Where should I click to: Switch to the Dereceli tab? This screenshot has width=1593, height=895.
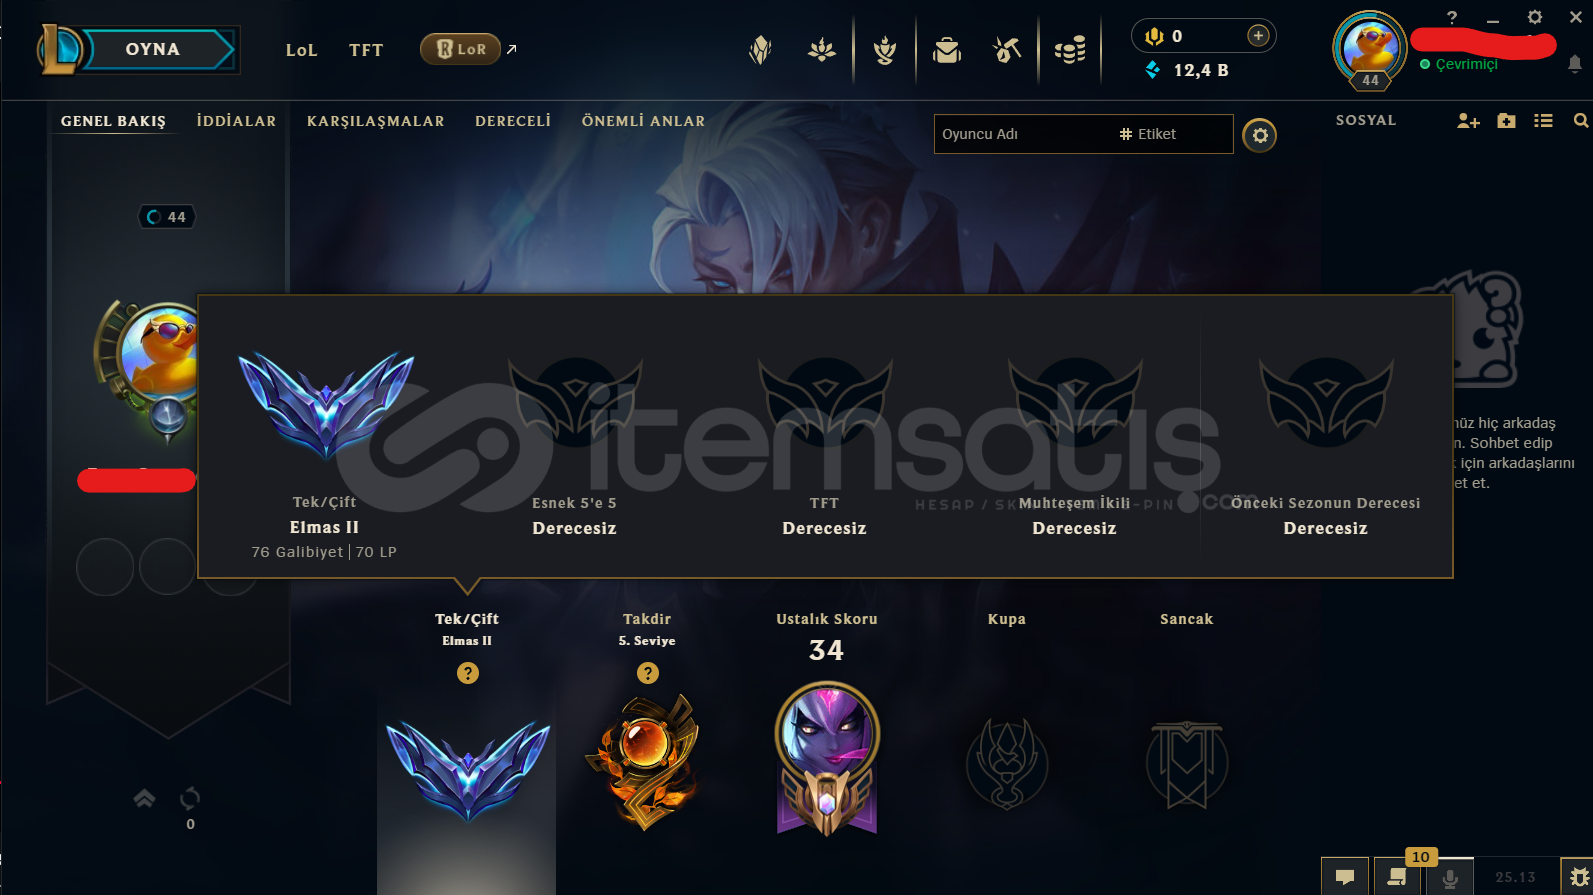pyautogui.click(x=513, y=121)
